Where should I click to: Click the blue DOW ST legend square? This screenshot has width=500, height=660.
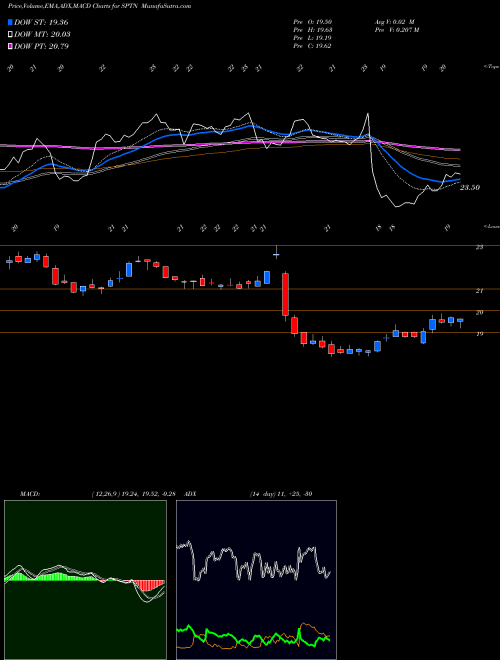[x=11, y=22]
